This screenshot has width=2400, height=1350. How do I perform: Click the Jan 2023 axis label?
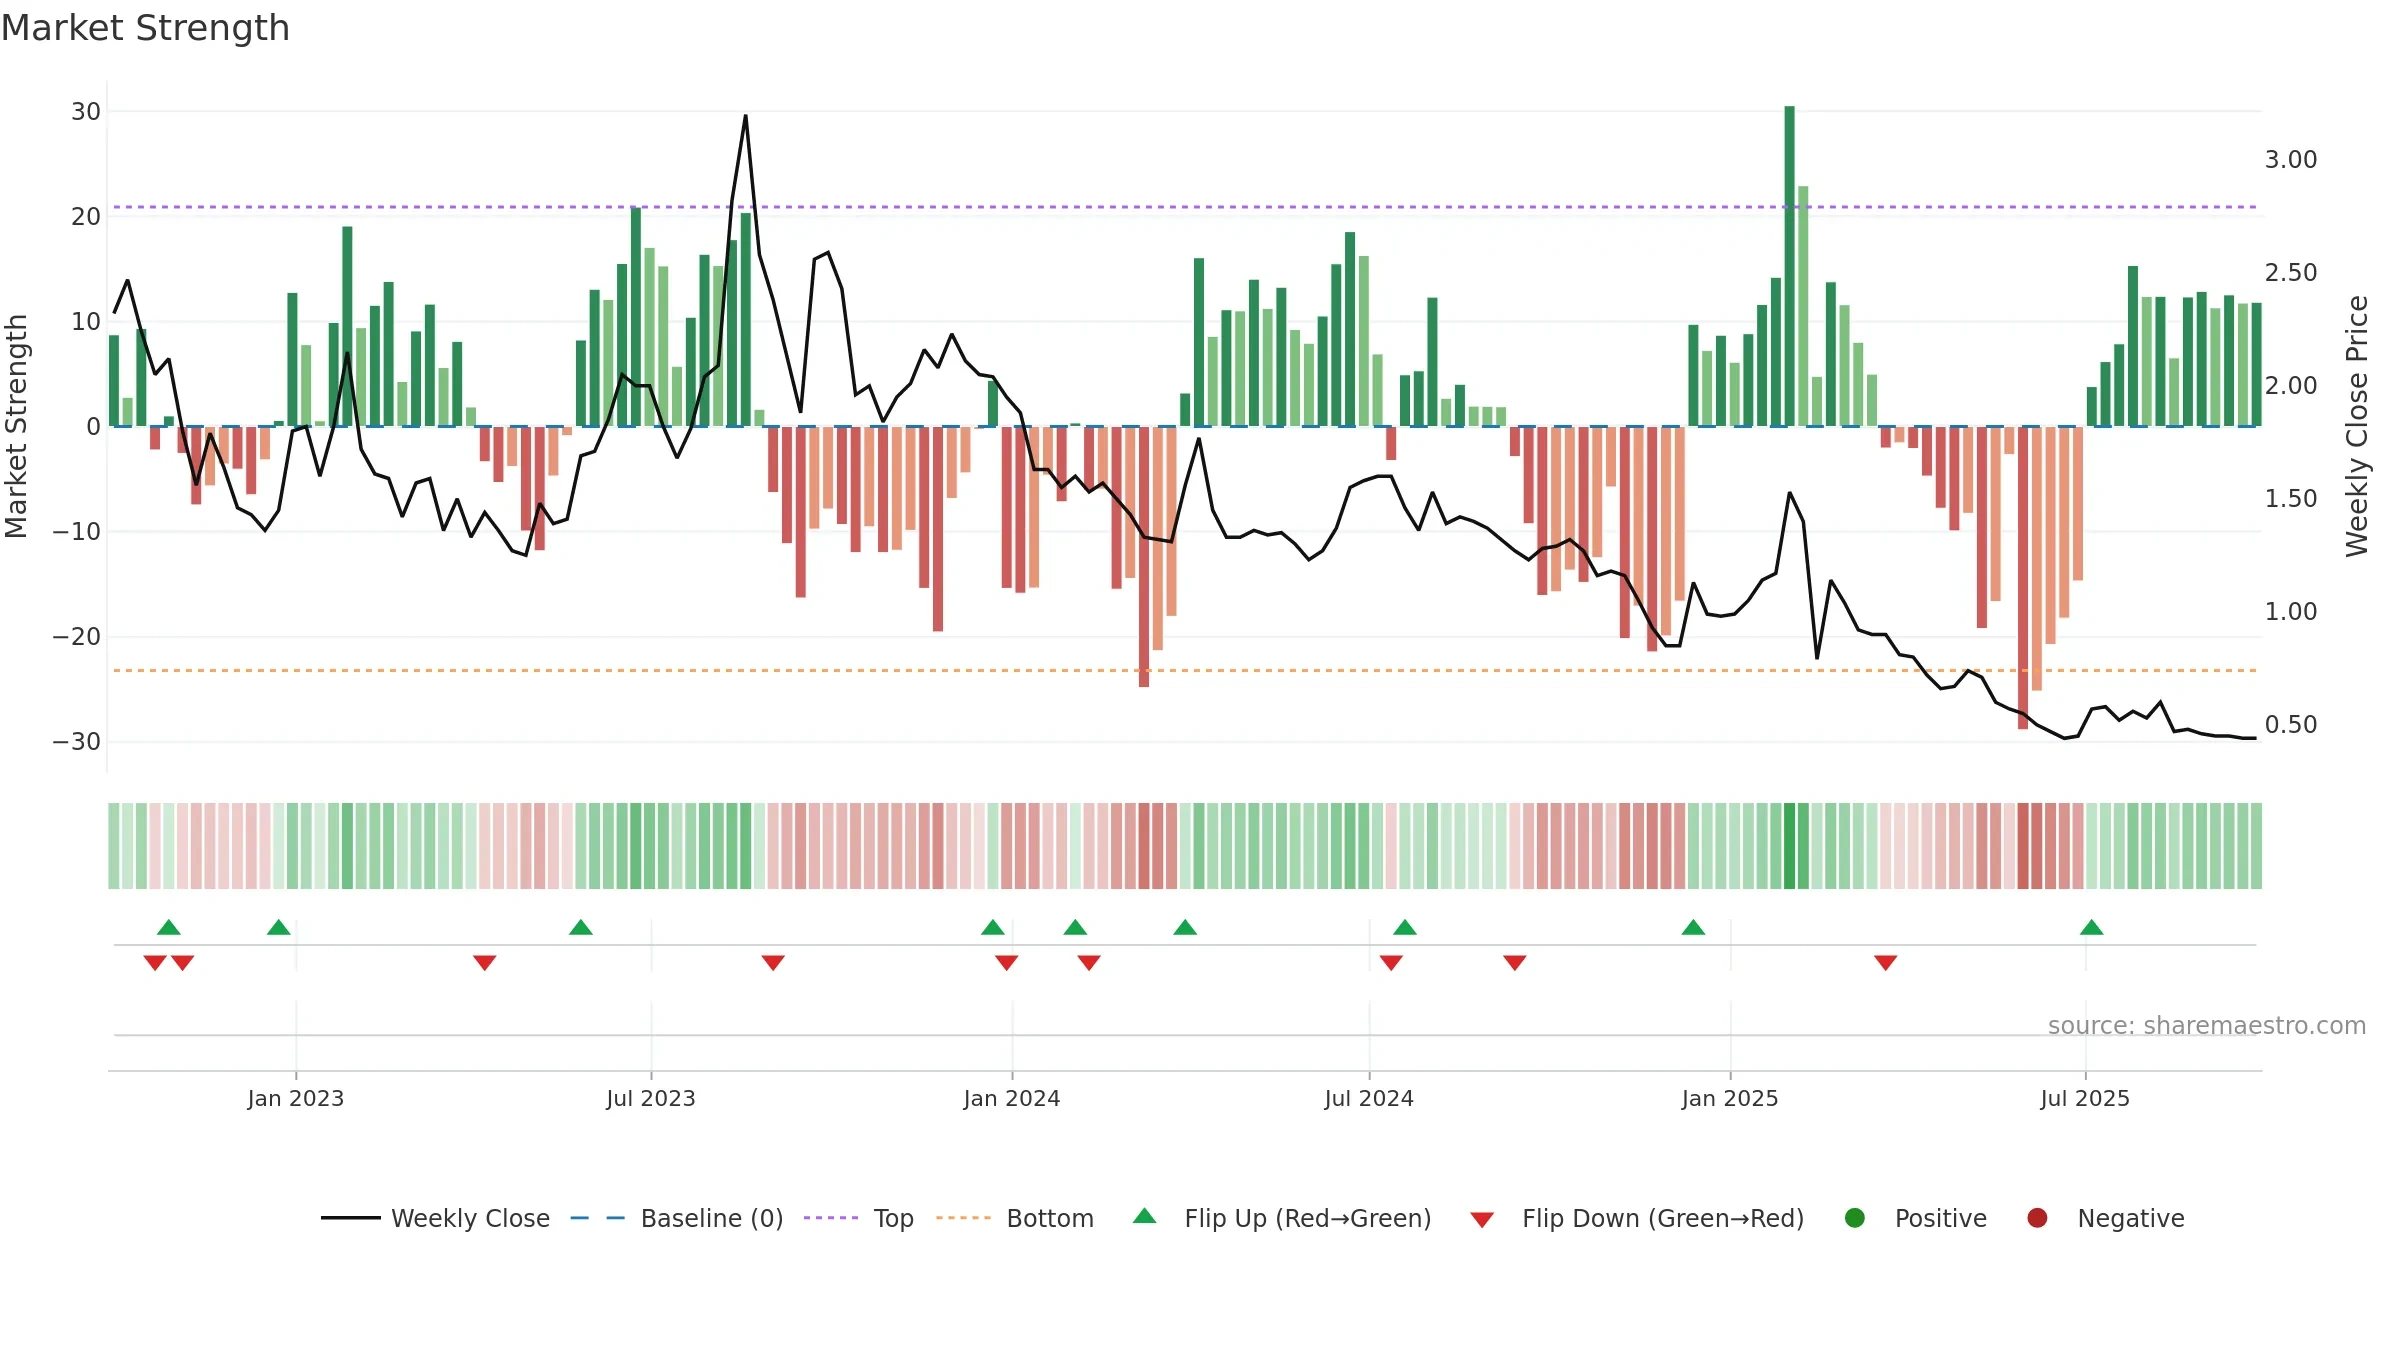coord(296,1098)
